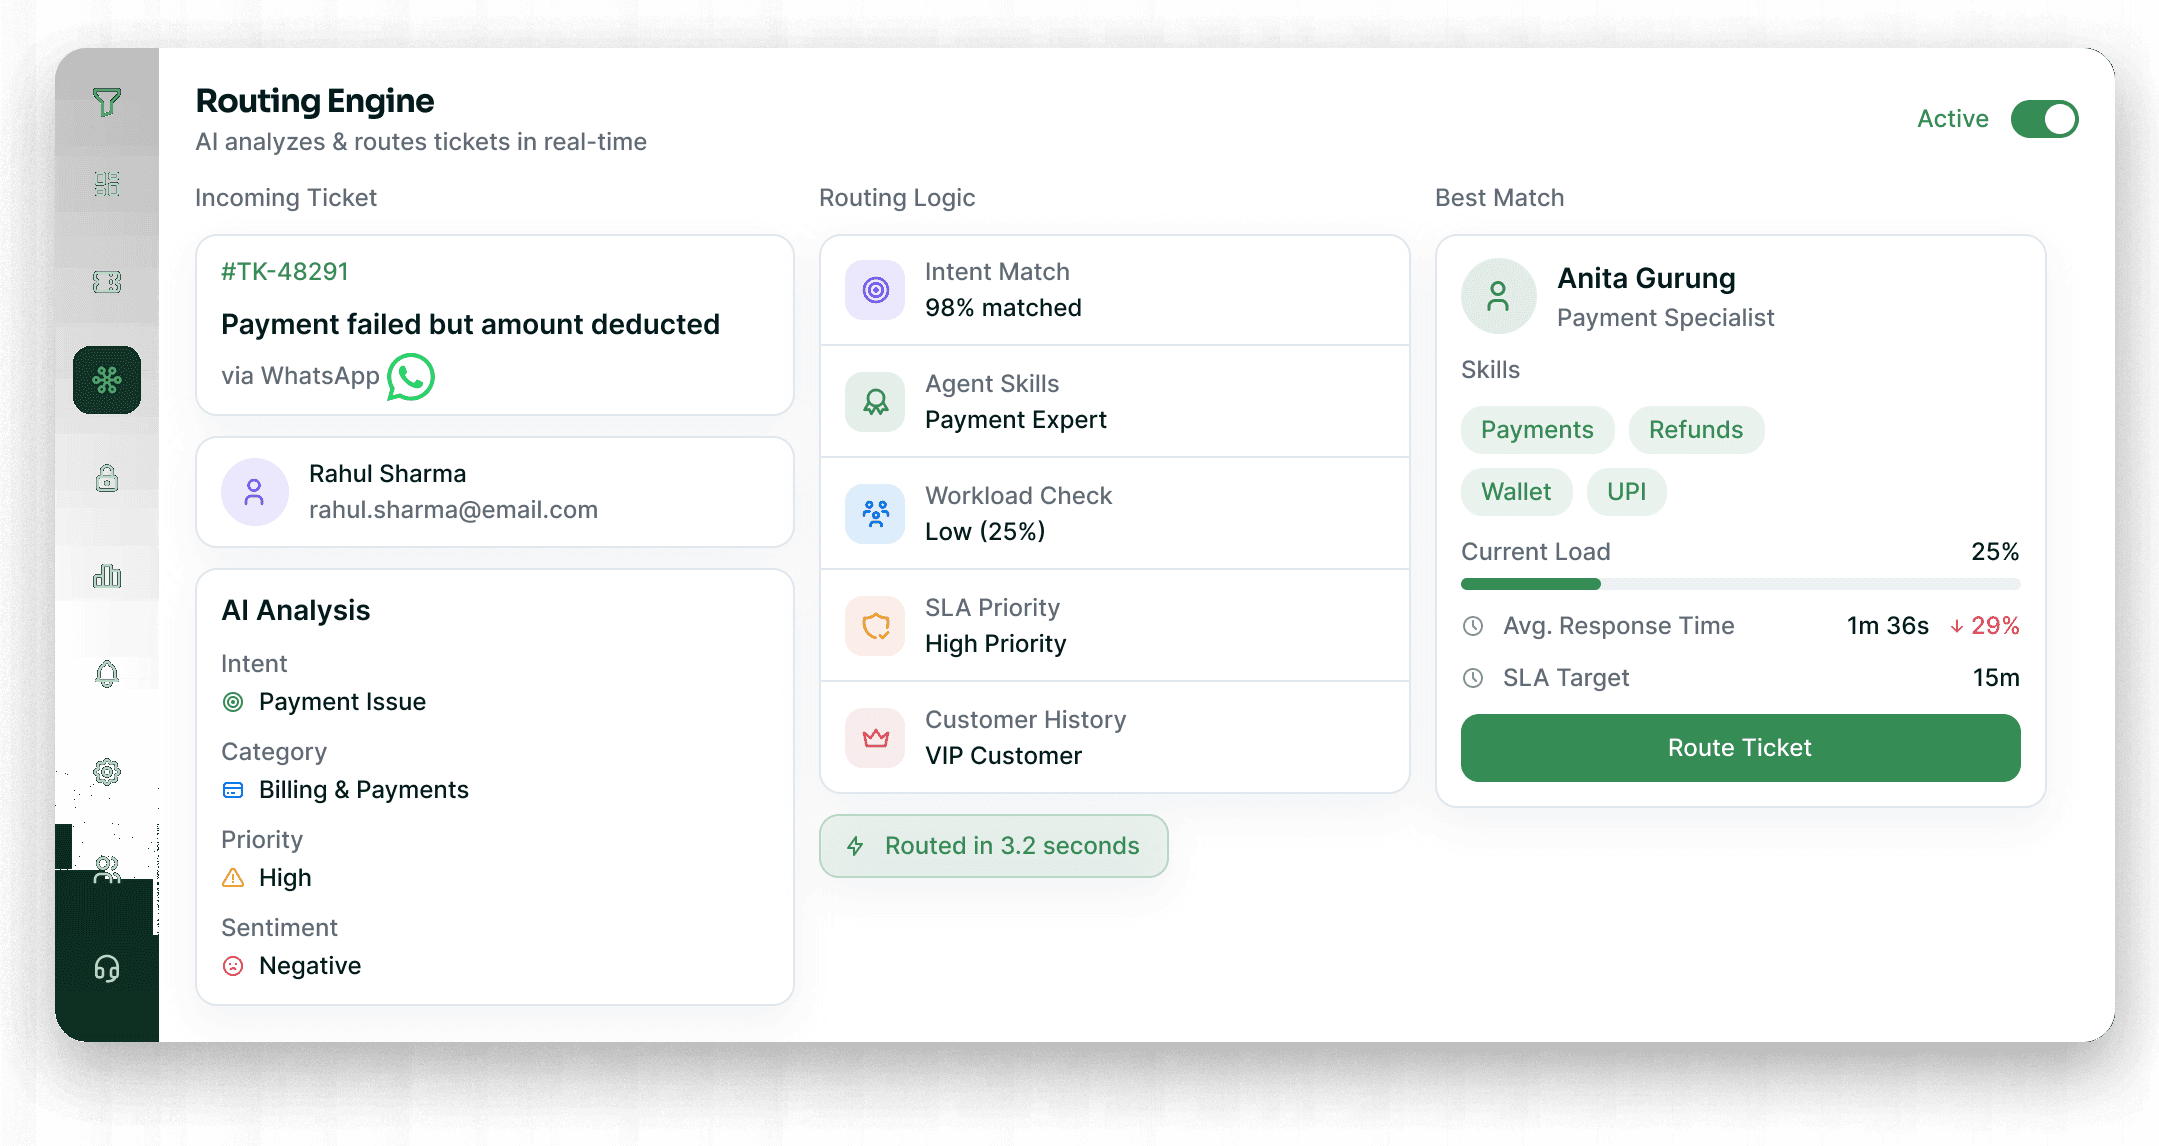Screen dimensions: 2159x1146
Task: Click the WhatsApp channel icon
Action: point(411,377)
